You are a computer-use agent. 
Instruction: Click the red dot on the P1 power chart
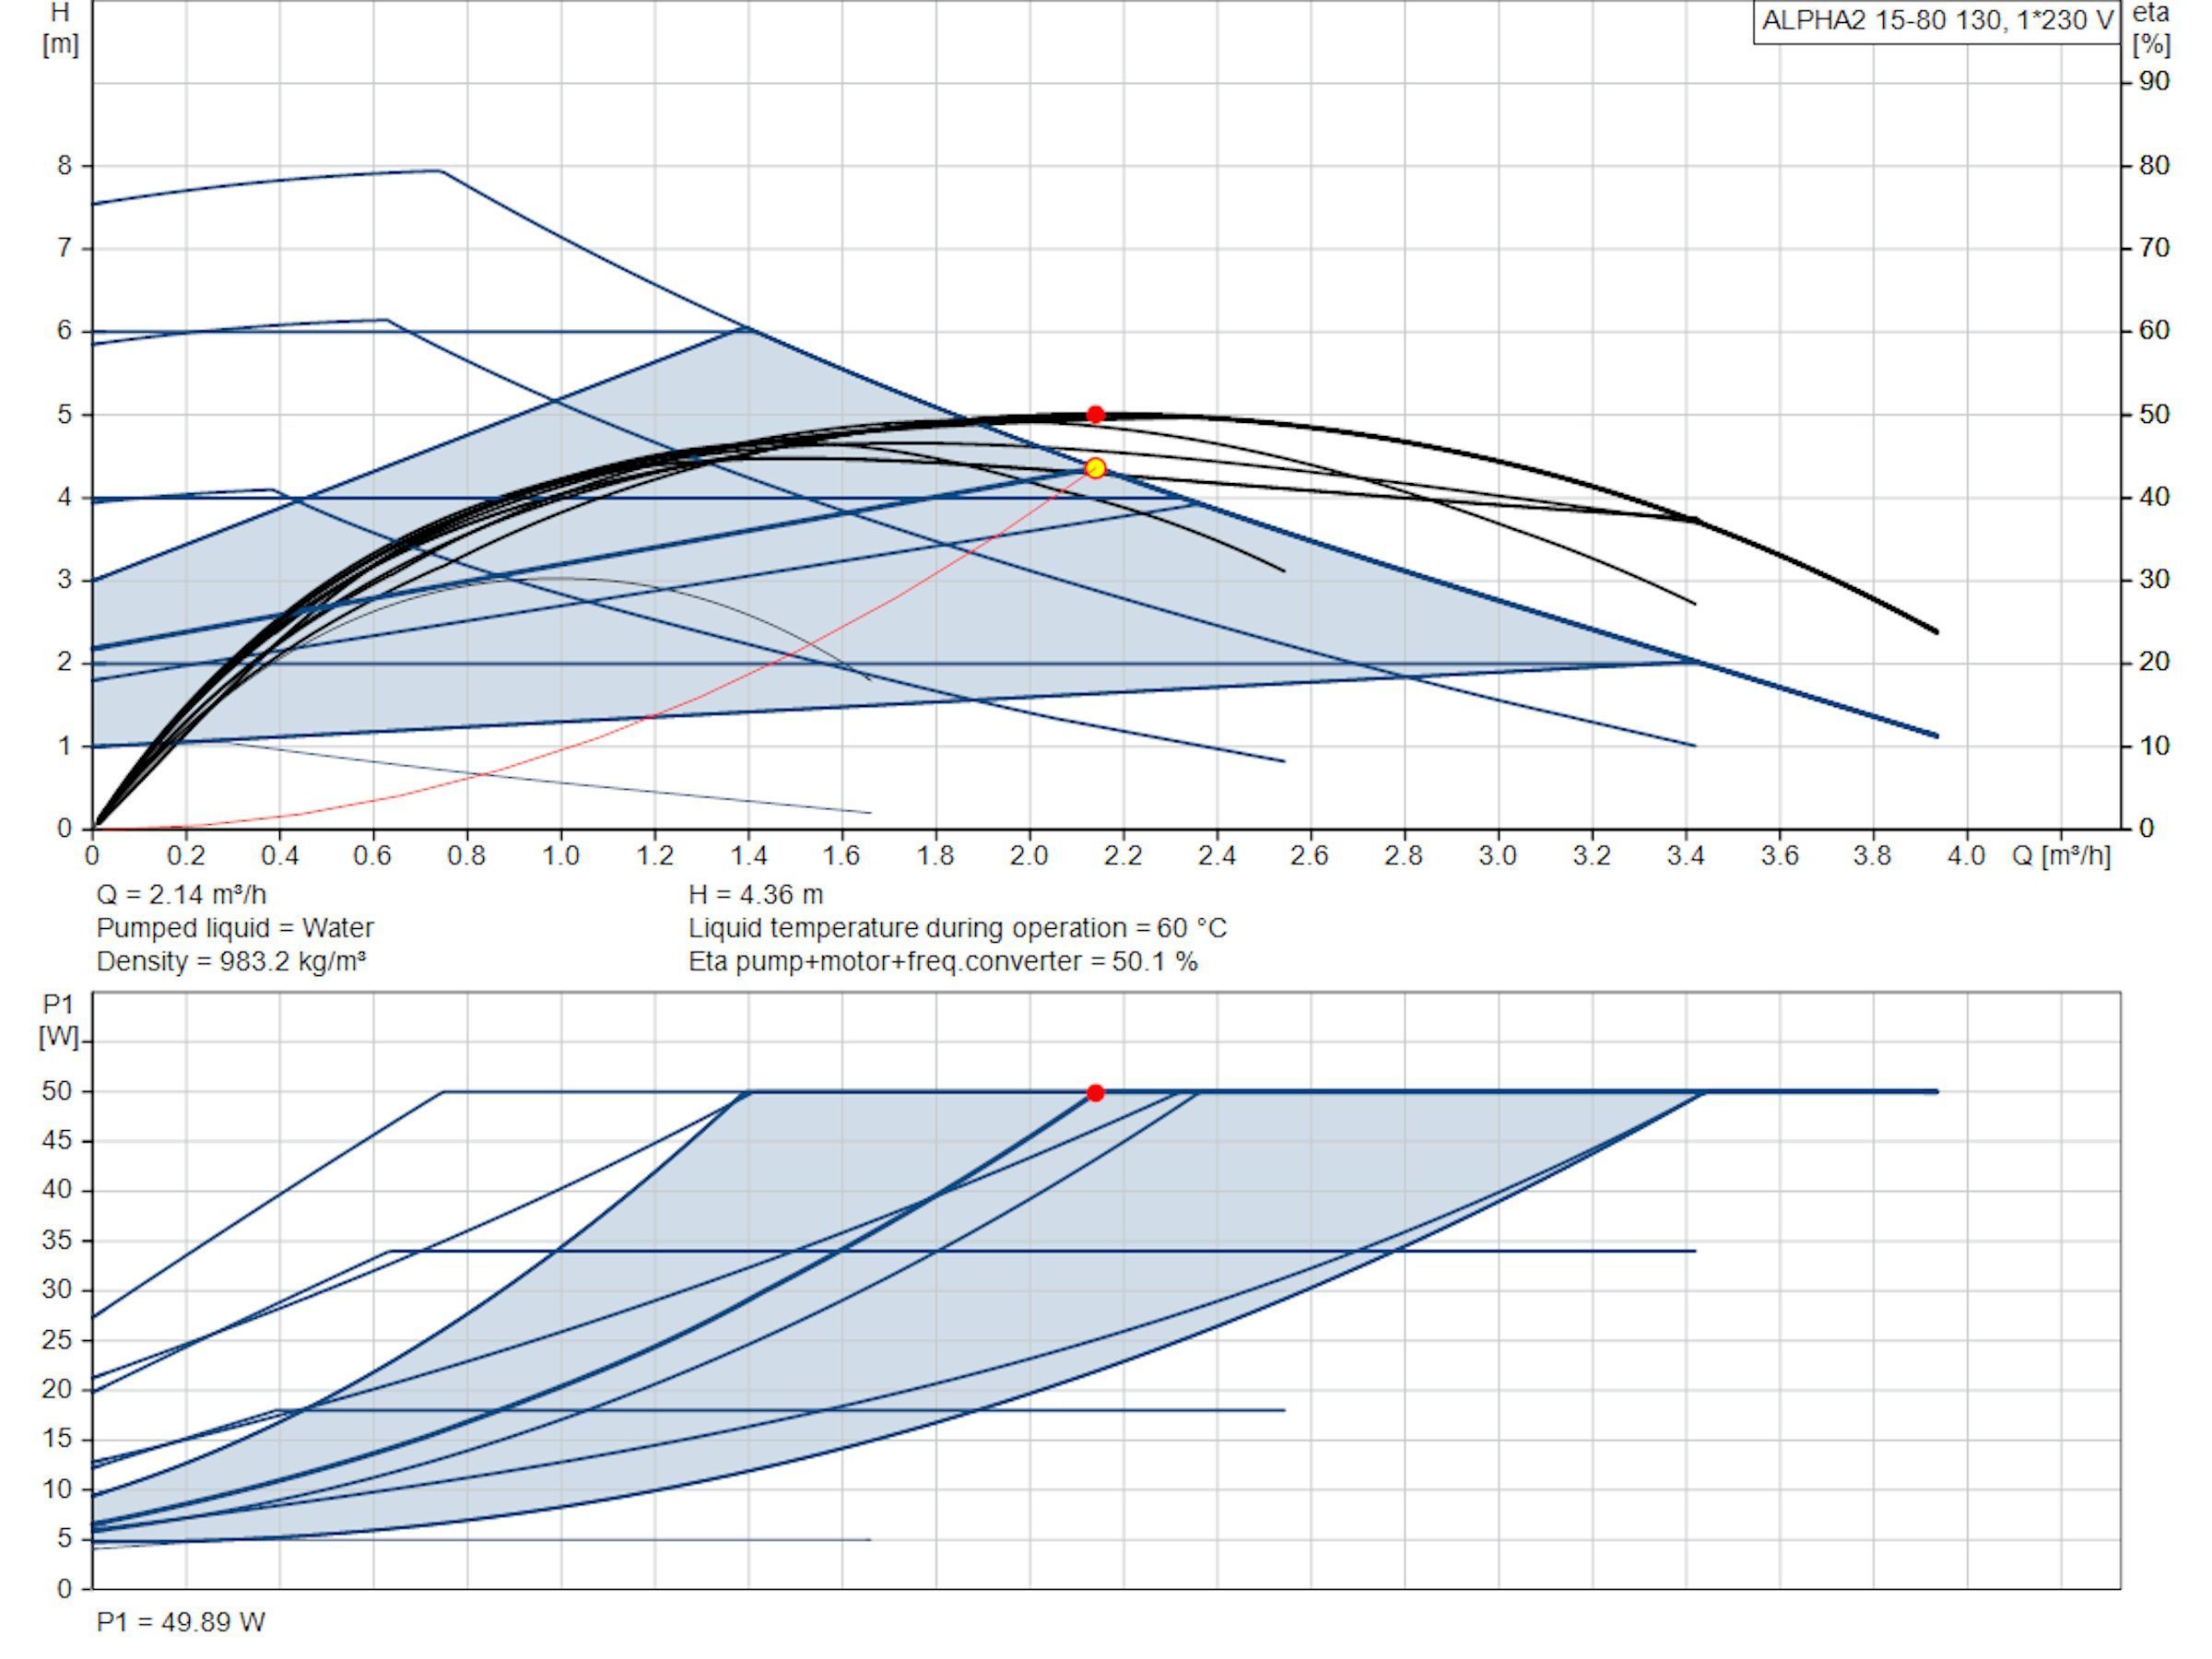(x=1095, y=1093)
